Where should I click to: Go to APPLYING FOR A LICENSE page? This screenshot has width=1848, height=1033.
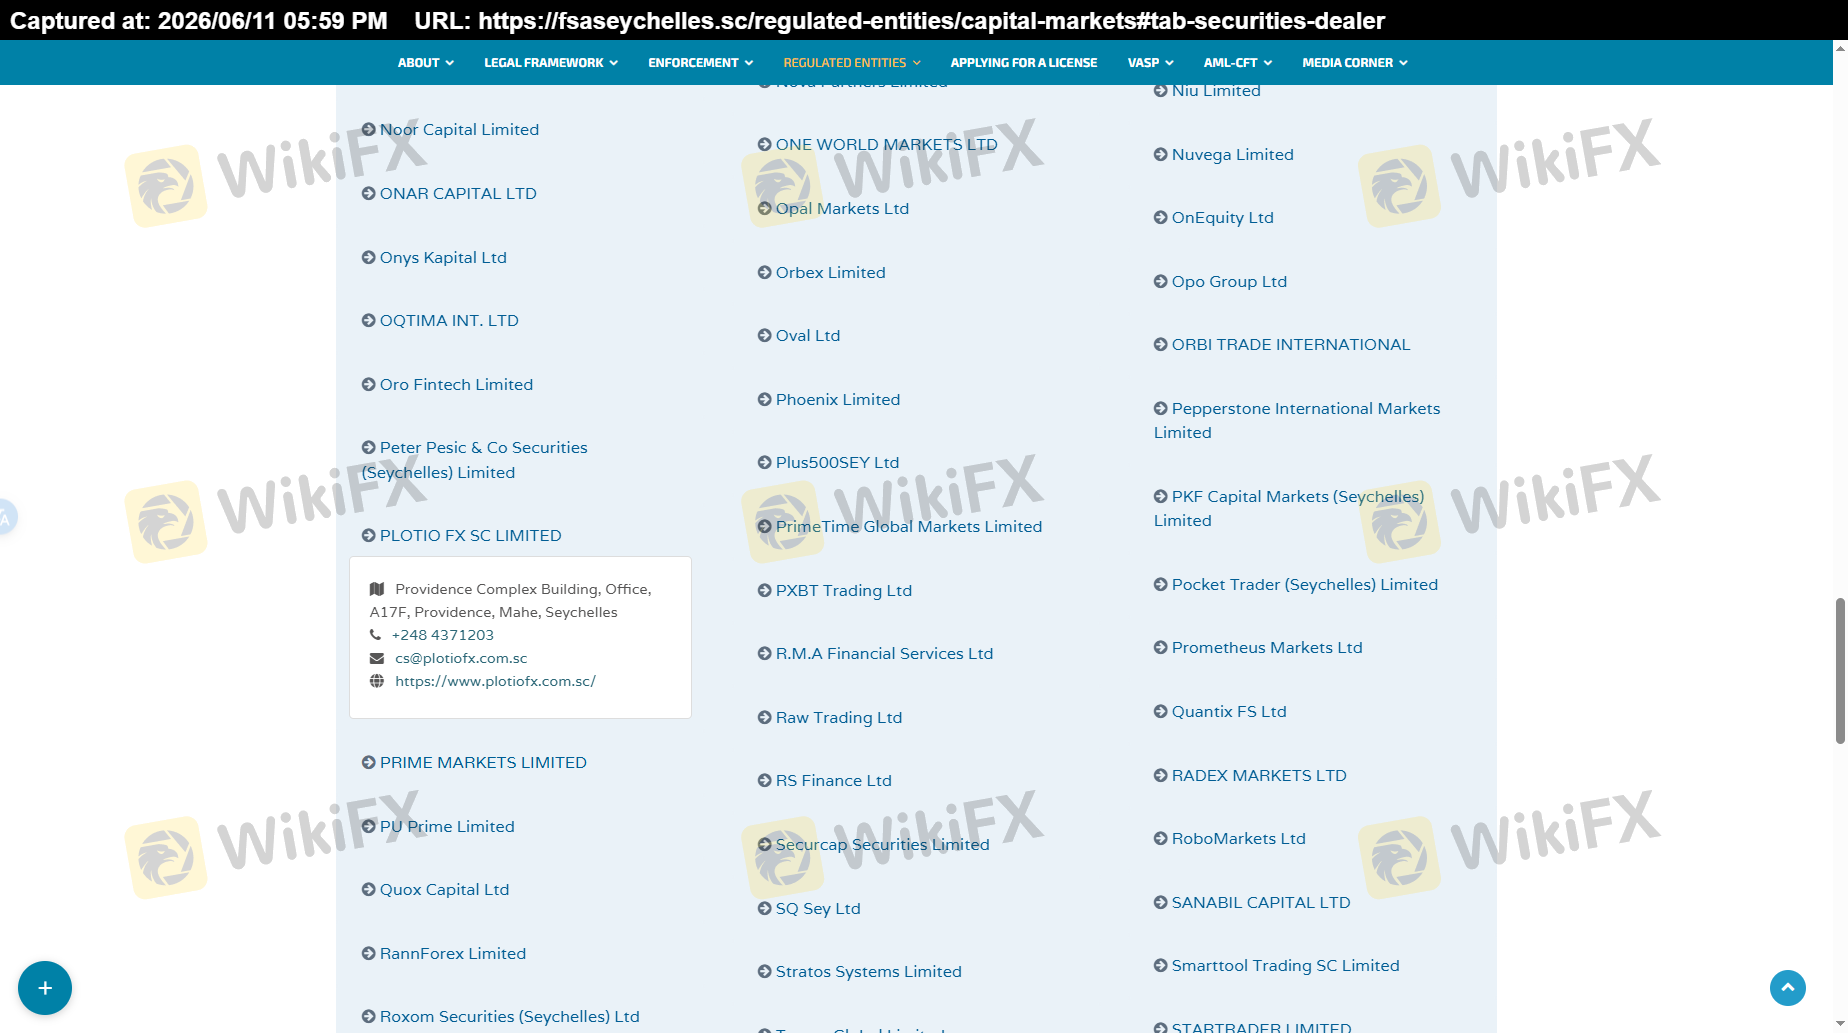[x=1024, y=63]
